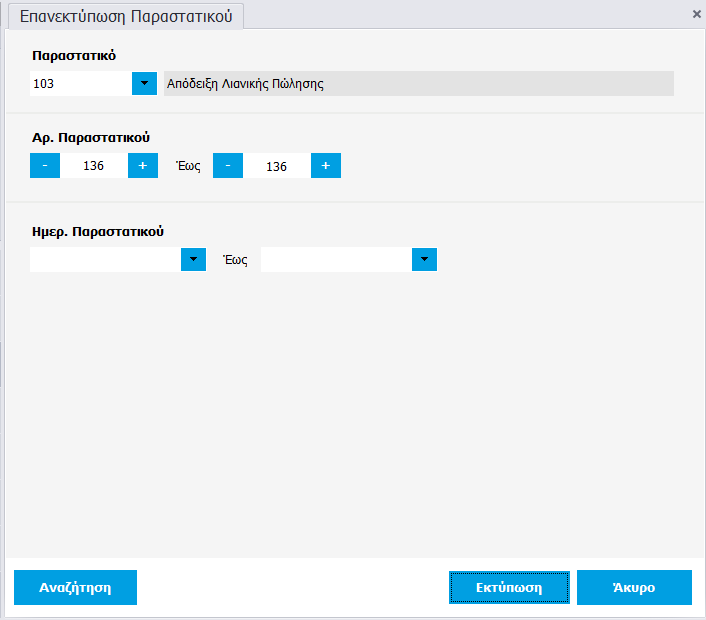Decrease the ending document number after Έως
706x620 pixels.
click(228, 166)
